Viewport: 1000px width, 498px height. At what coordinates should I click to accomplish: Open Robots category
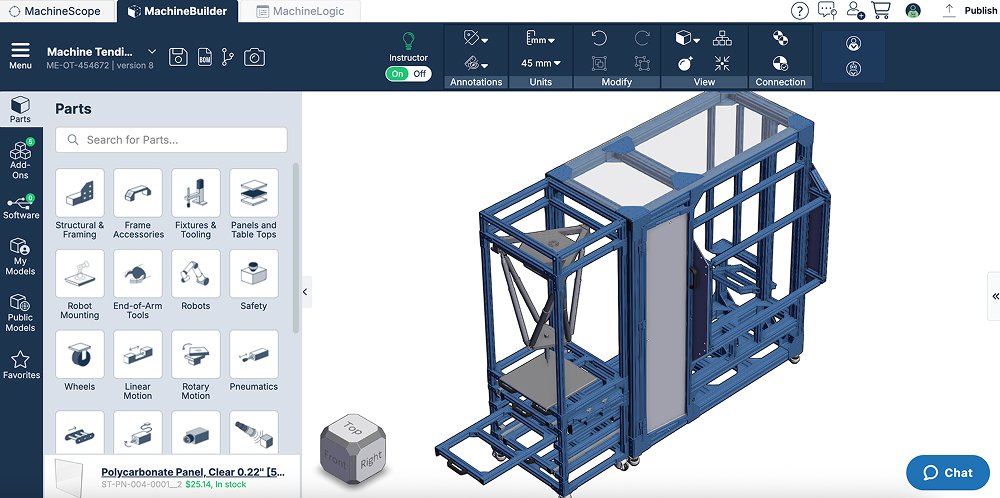(196, 279)
